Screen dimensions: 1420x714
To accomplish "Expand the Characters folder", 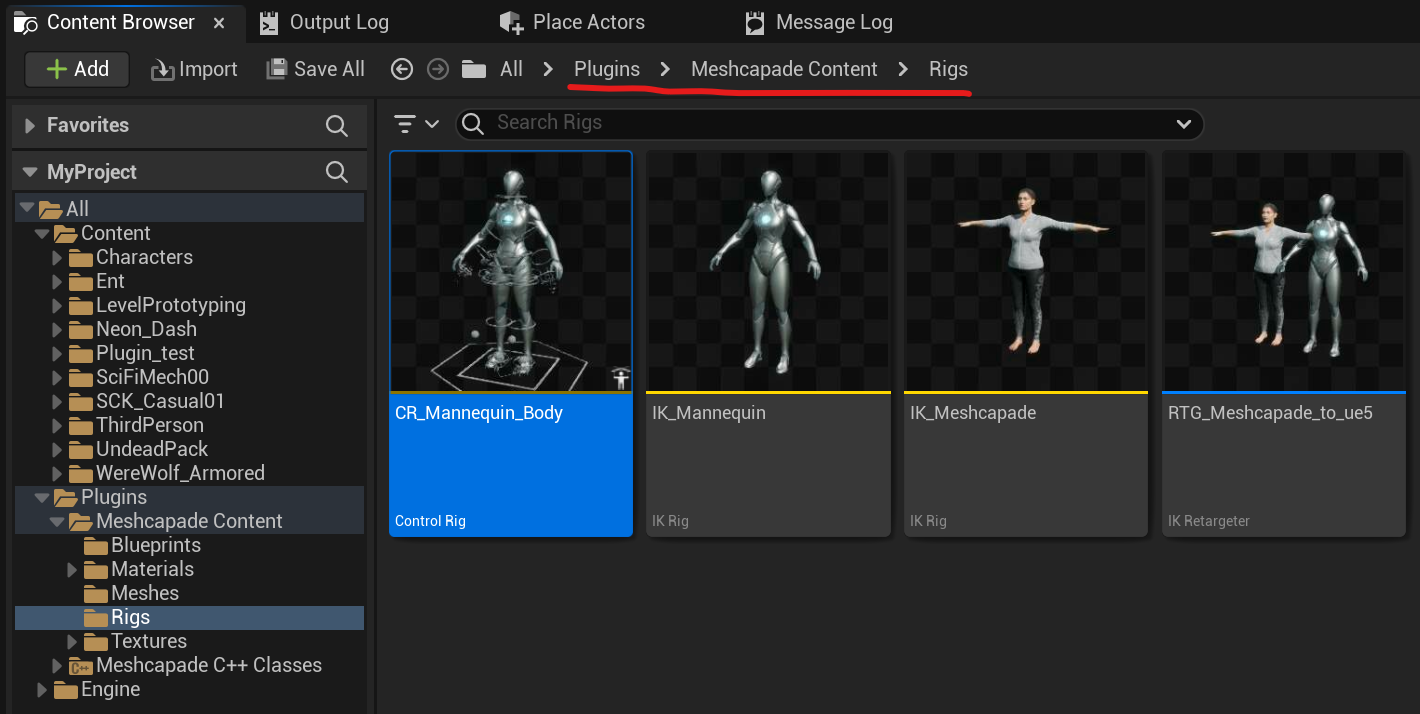I will [x=57, y=257].
